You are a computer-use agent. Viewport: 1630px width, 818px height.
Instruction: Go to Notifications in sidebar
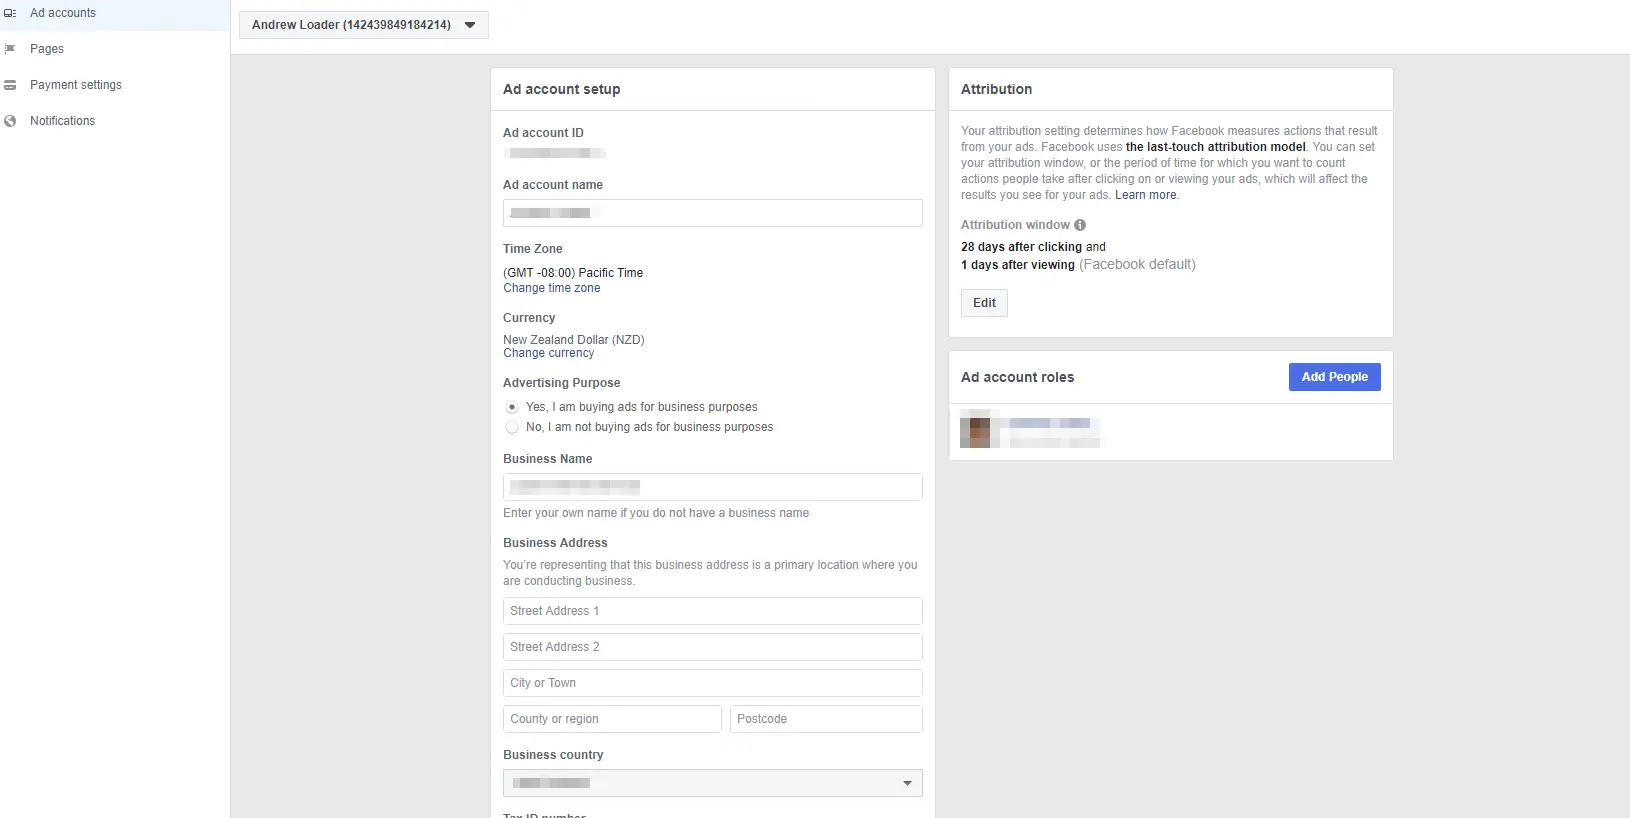click(62, 121)
